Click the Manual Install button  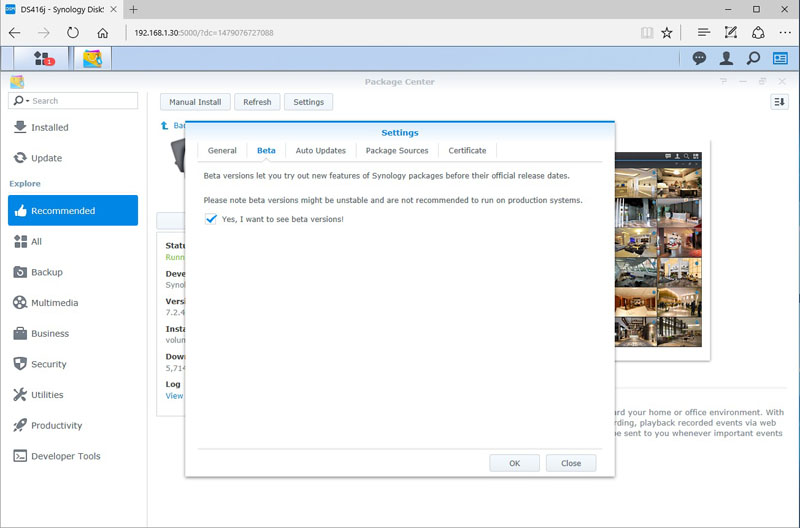point(195,102)
